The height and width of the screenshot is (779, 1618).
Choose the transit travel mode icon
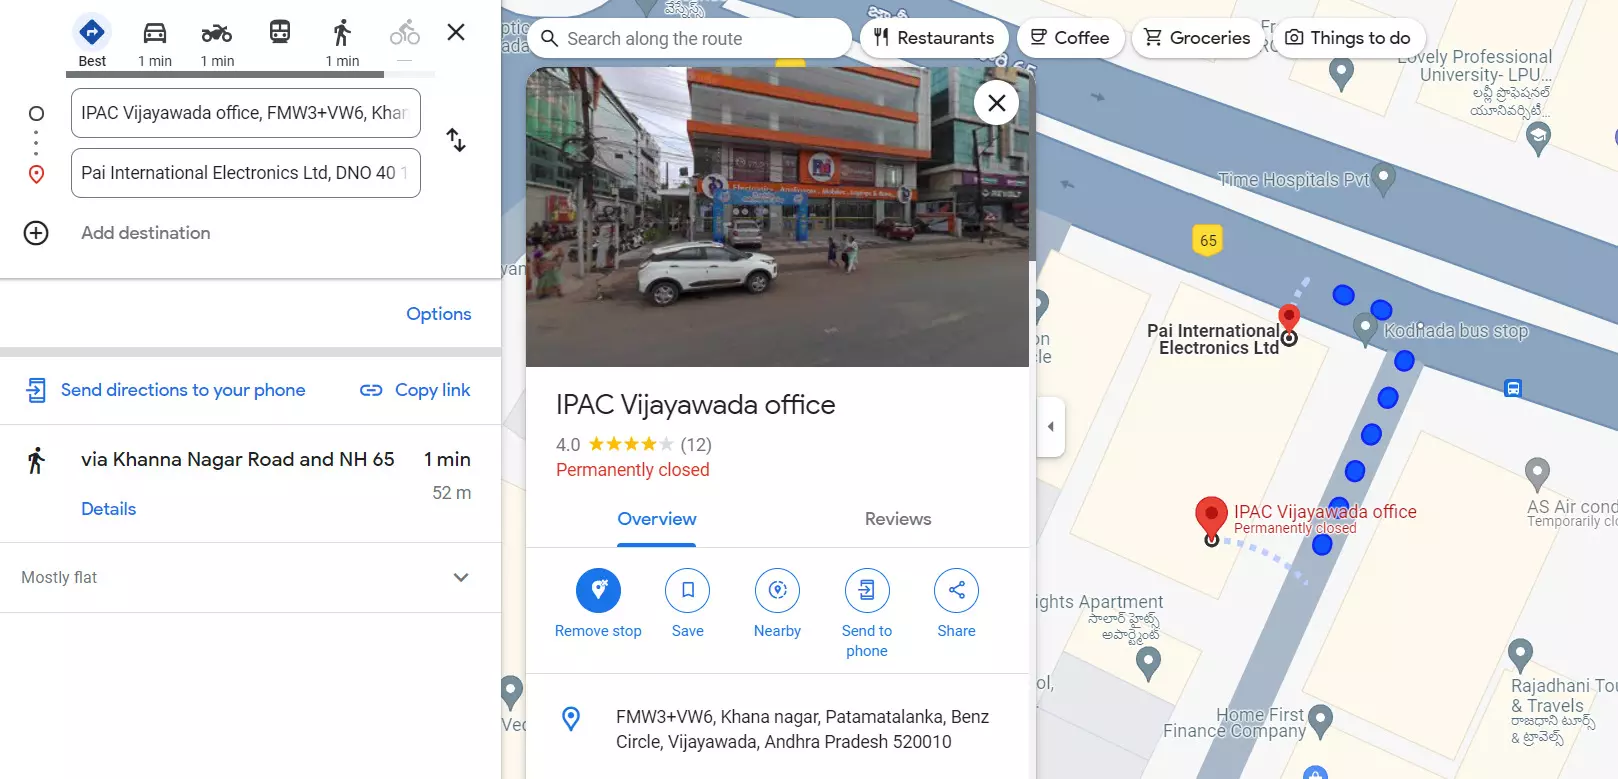[280, 33]
